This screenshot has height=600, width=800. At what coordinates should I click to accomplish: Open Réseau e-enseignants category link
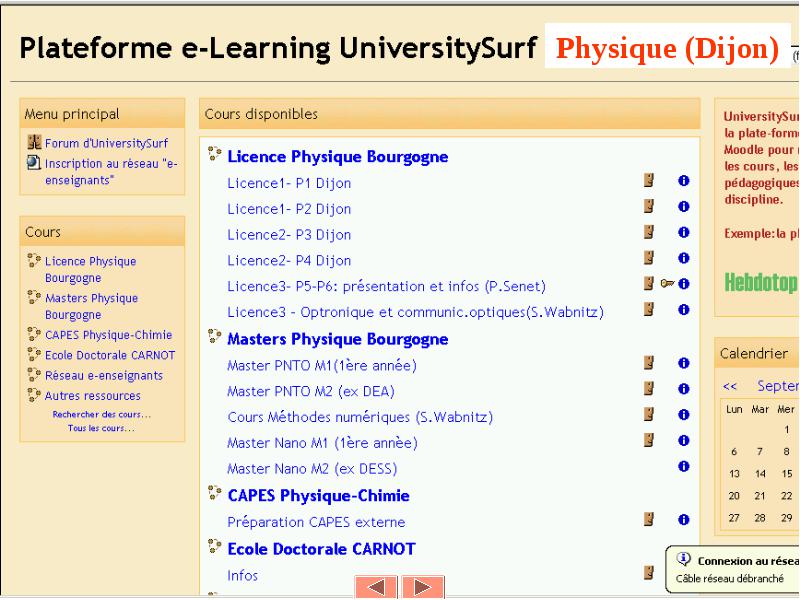click(x=104, y=376)
